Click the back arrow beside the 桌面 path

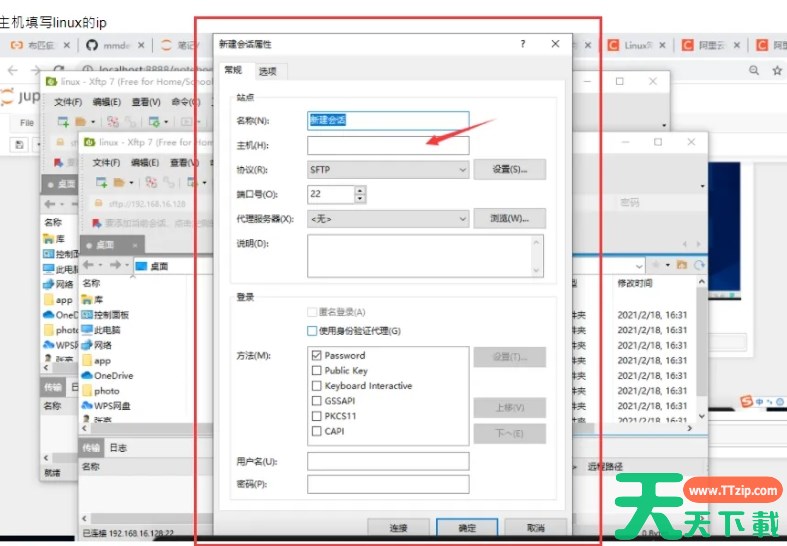pyautogui.click(x=88, y=266)
